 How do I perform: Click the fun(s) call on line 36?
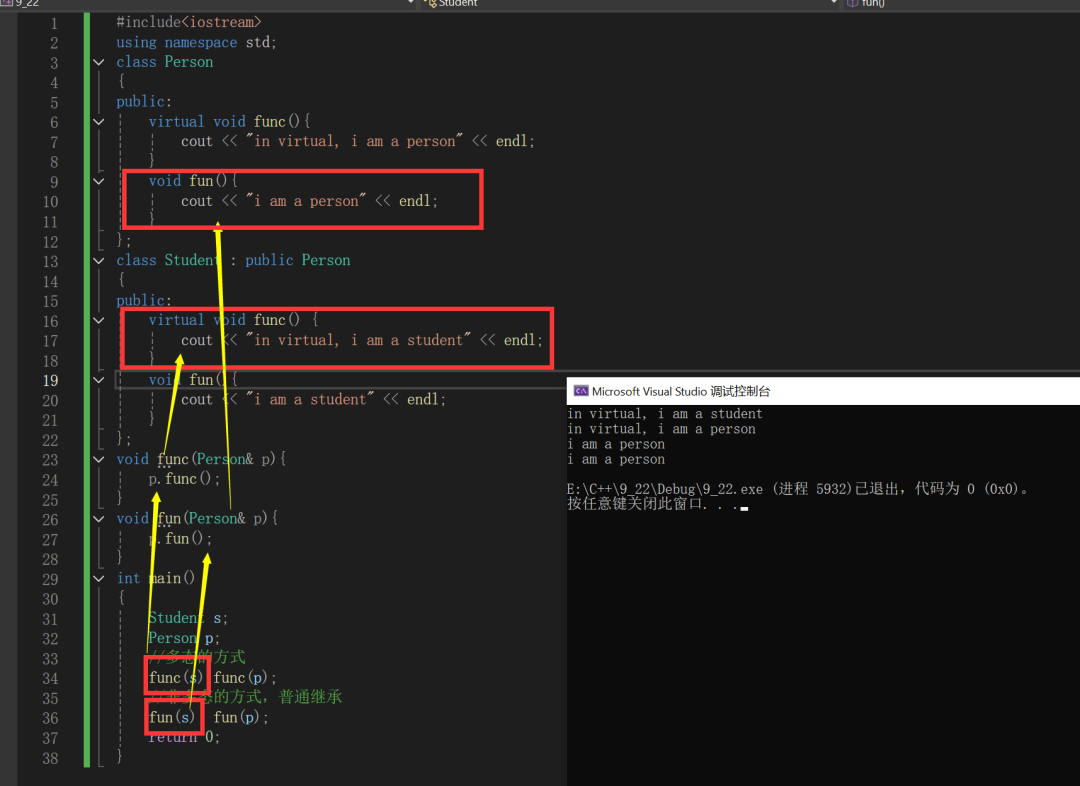click(x=172, y=718)
